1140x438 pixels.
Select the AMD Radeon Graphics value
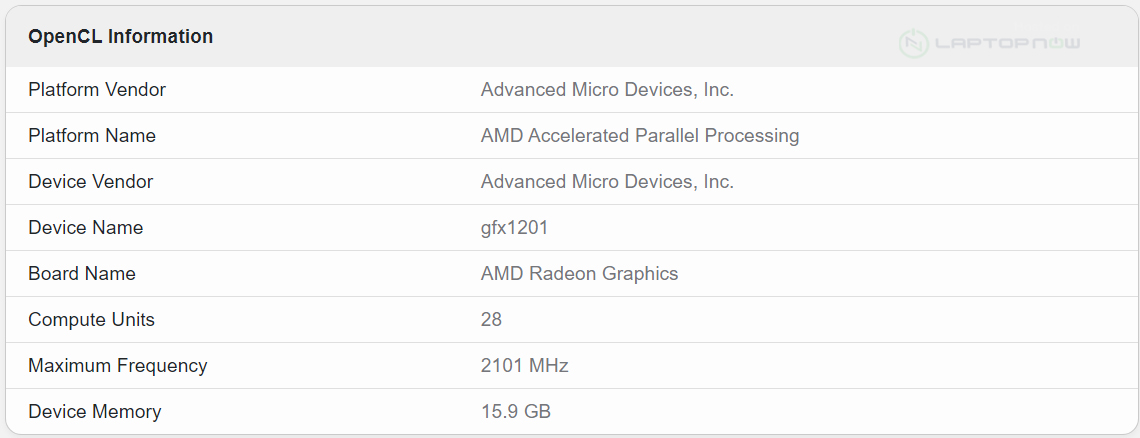(x=579, y=274)
